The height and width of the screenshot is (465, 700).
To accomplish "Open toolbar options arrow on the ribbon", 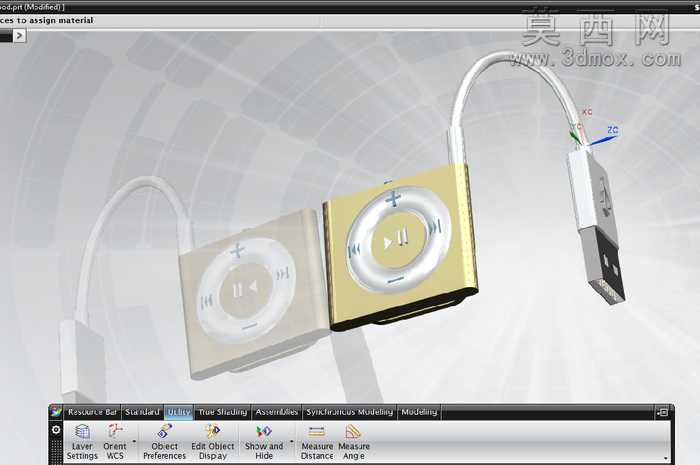I will tap(665, 458).
